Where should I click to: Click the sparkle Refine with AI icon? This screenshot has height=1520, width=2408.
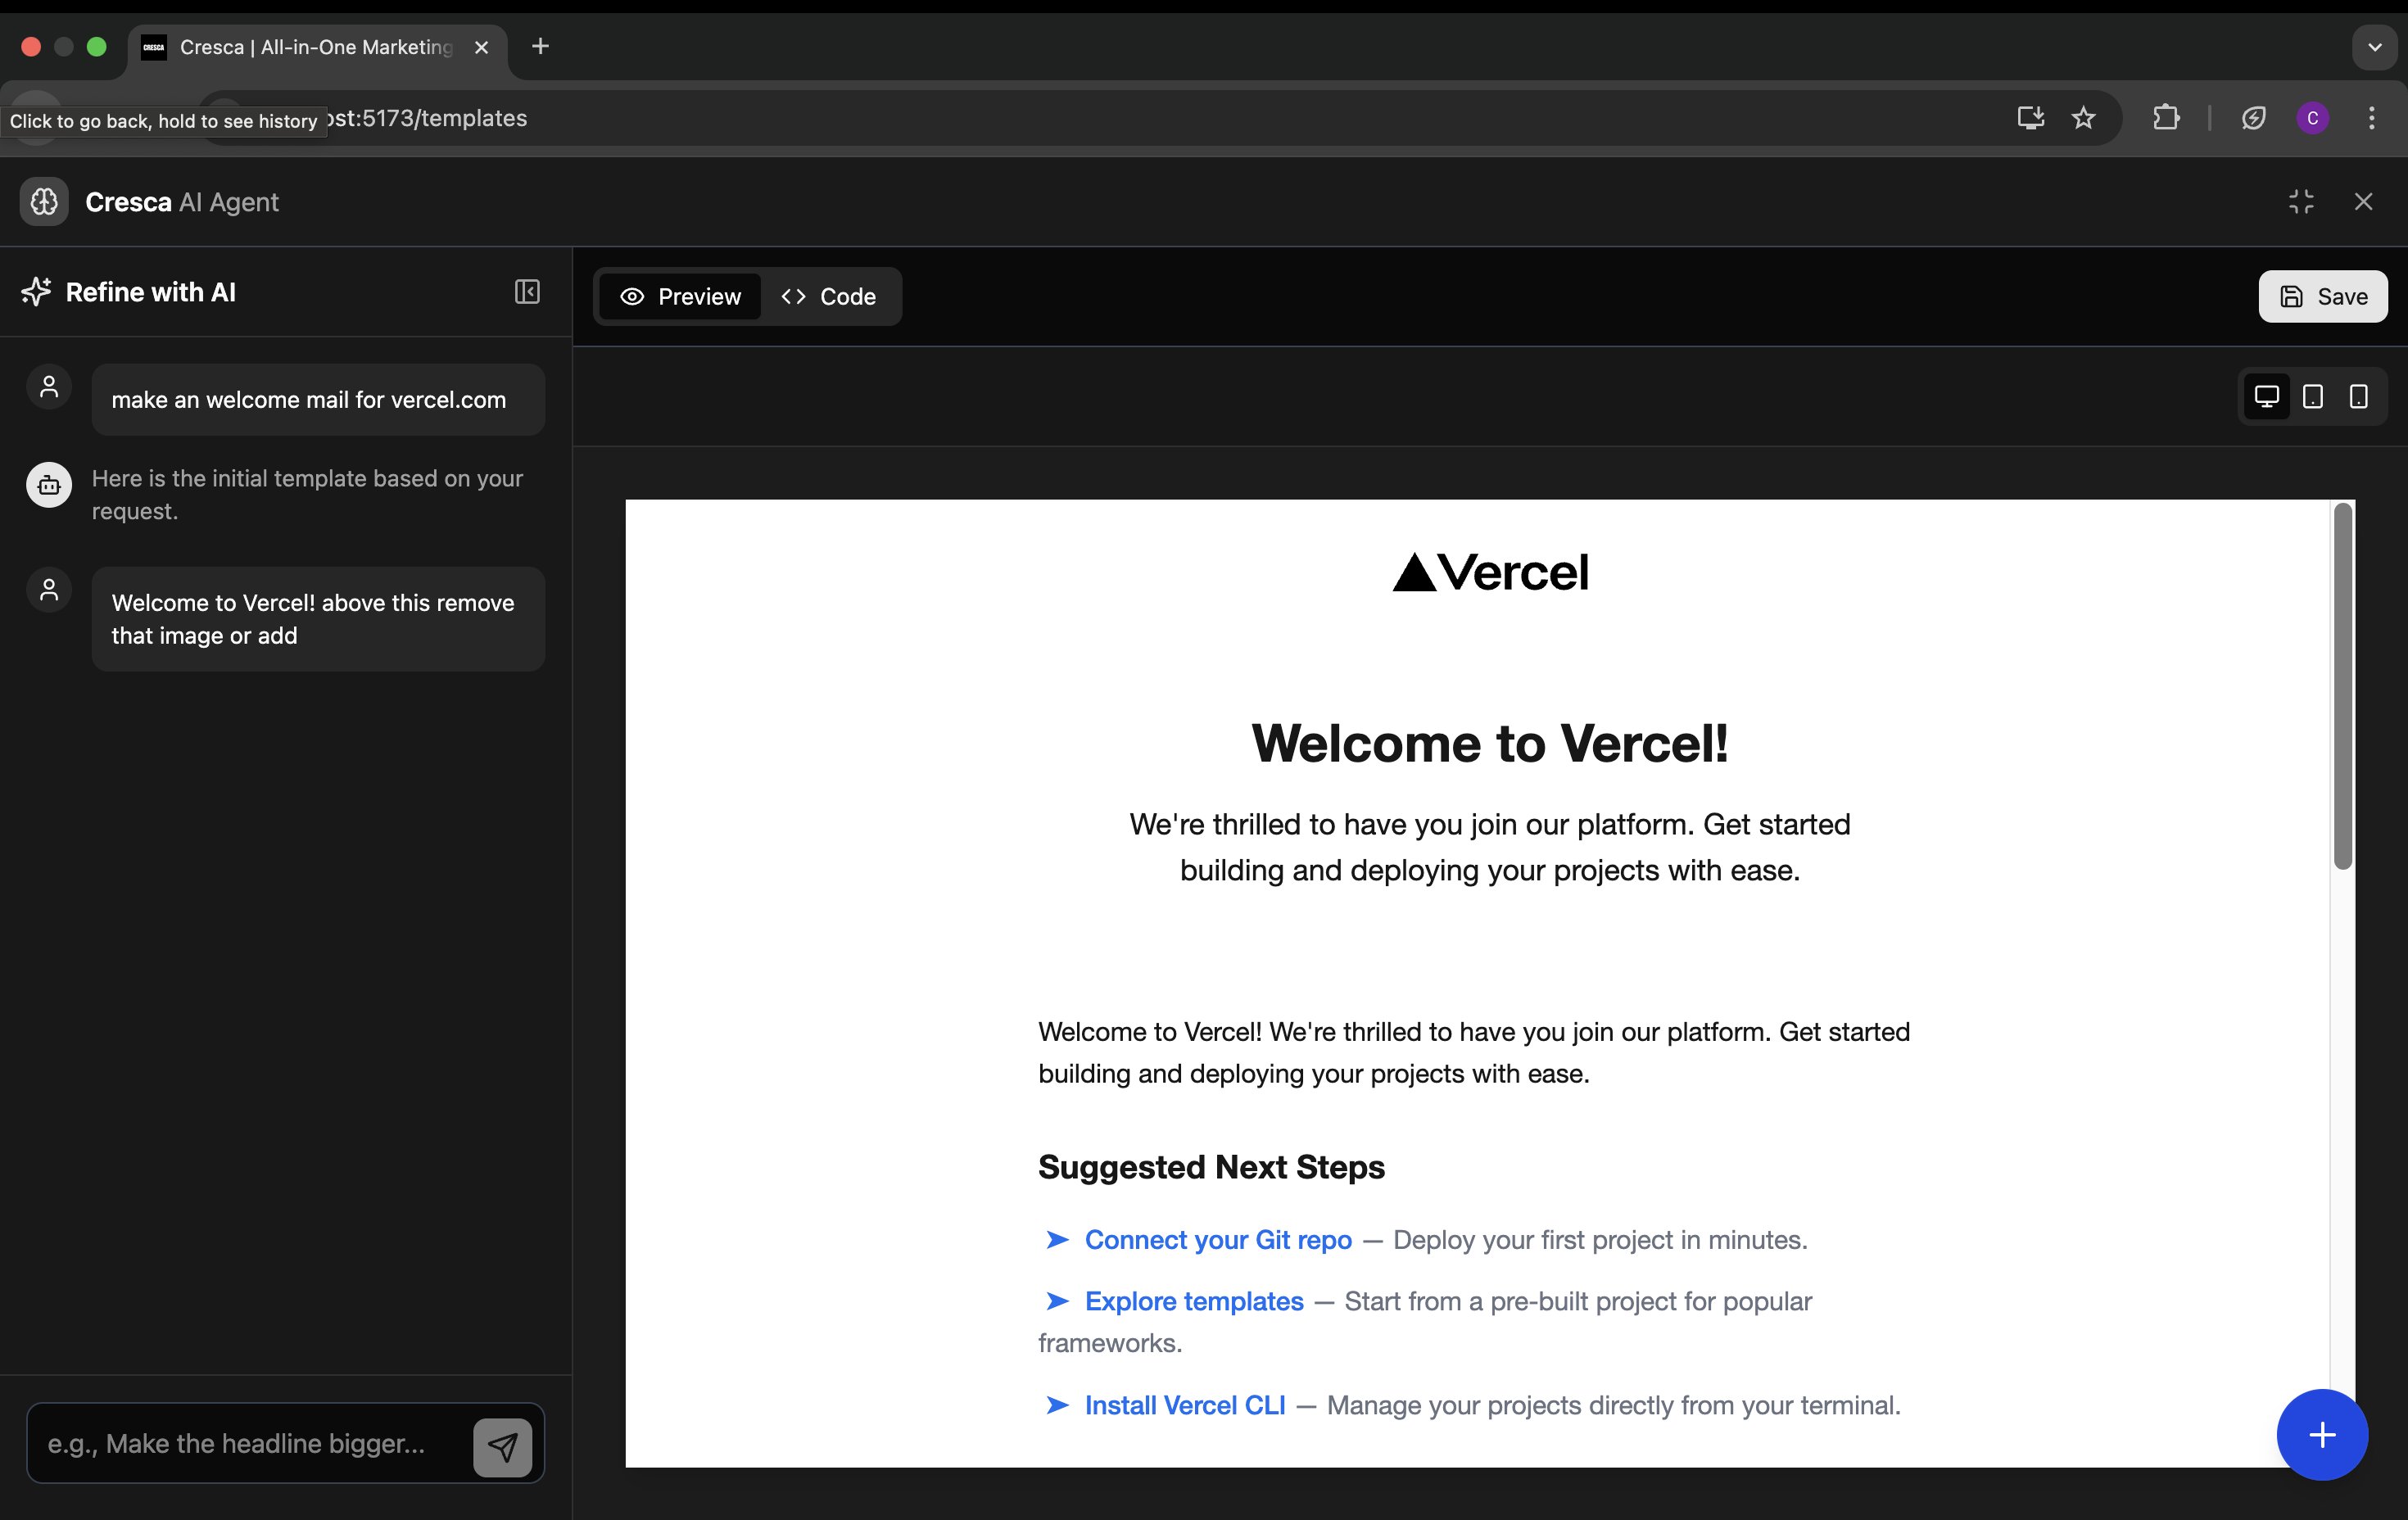coord(36,292)
